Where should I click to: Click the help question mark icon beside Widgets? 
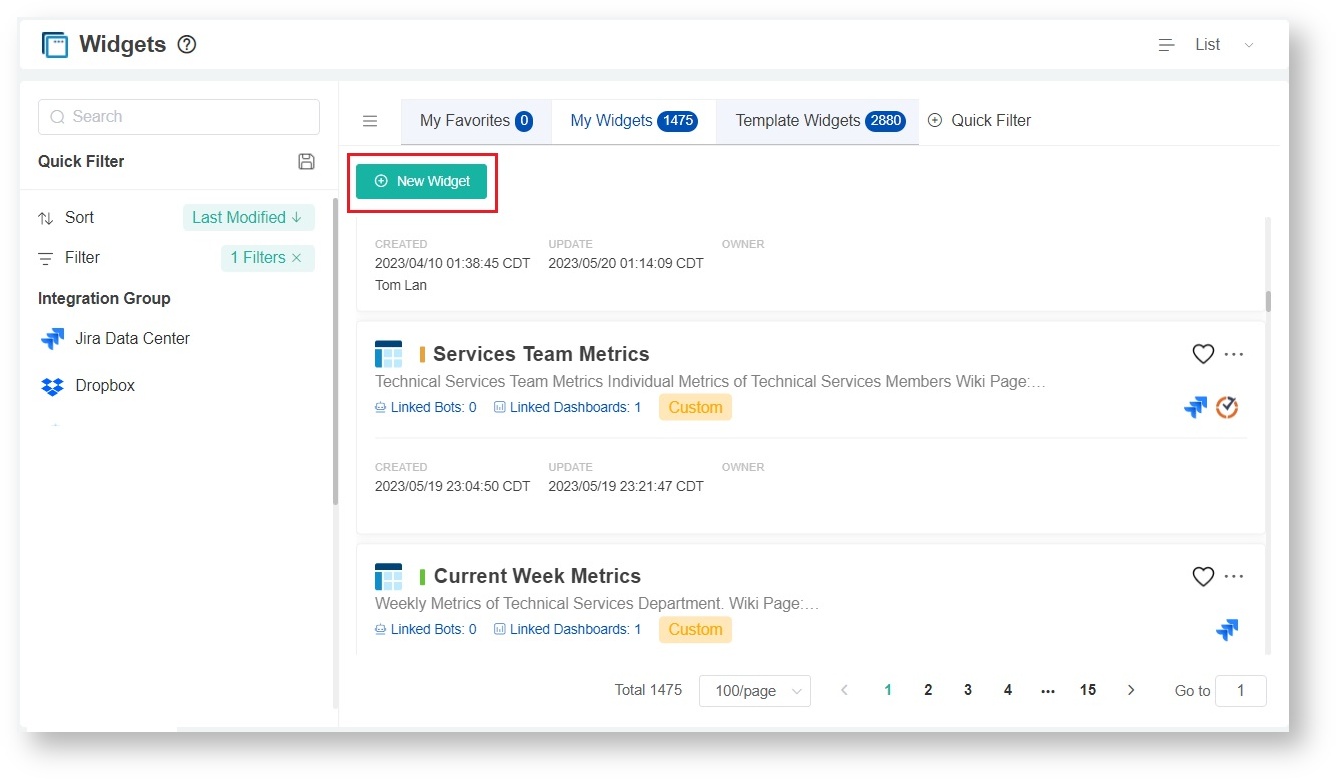[187, 45]
